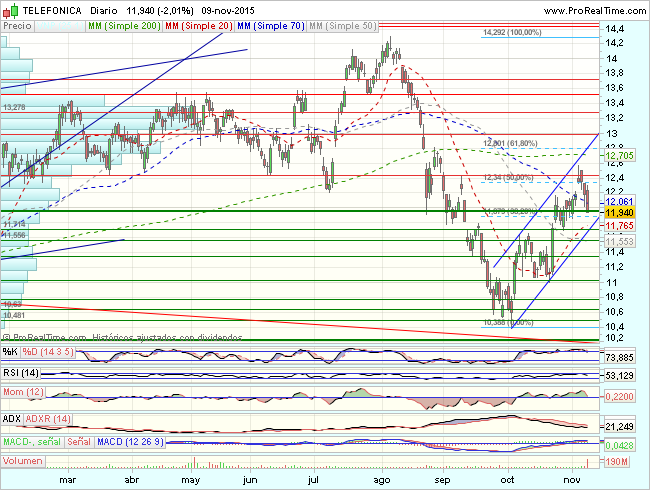Select the VNP (25 1) indicator label
This screenshot has width=650, height=490.
coord(60,26)
